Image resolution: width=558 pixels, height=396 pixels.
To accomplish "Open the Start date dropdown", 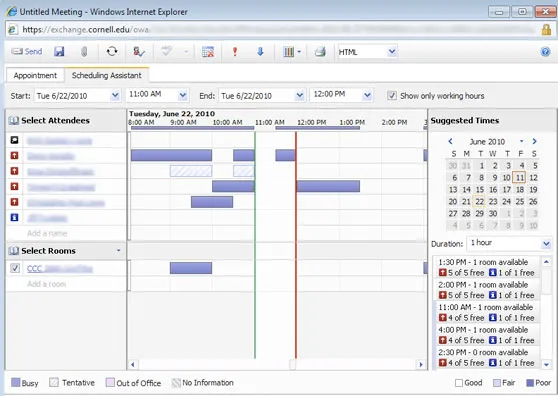I will pos(115,95).
